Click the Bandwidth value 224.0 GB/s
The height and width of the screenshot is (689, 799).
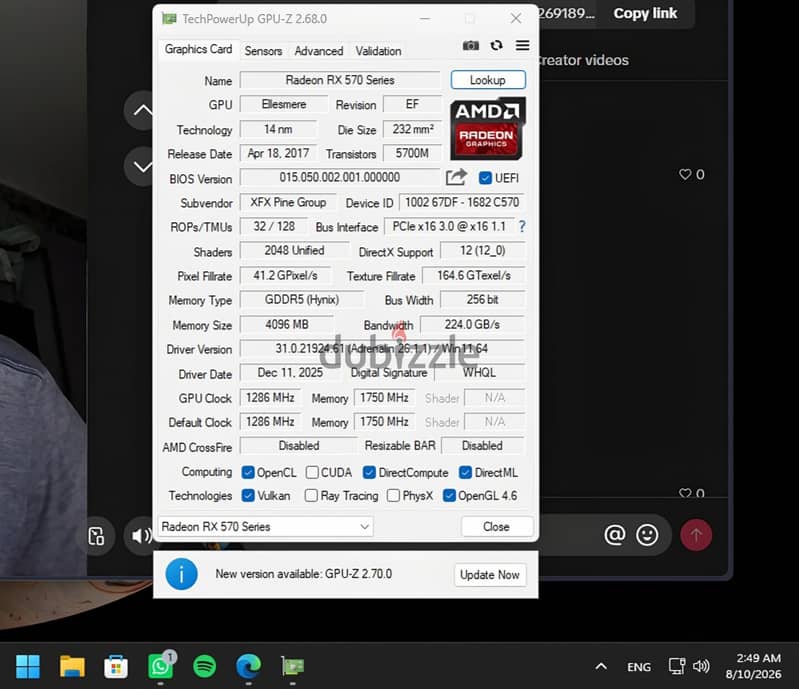[472, 325]
